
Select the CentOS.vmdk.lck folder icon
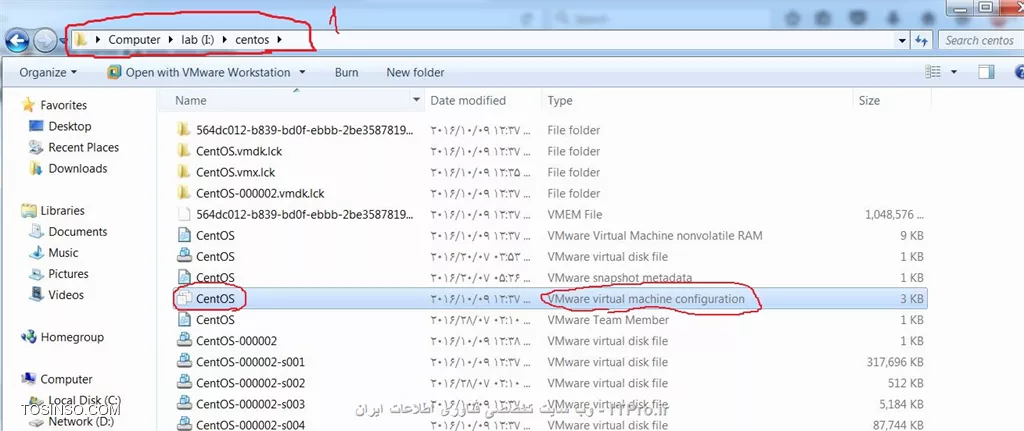tap(184, 152)
